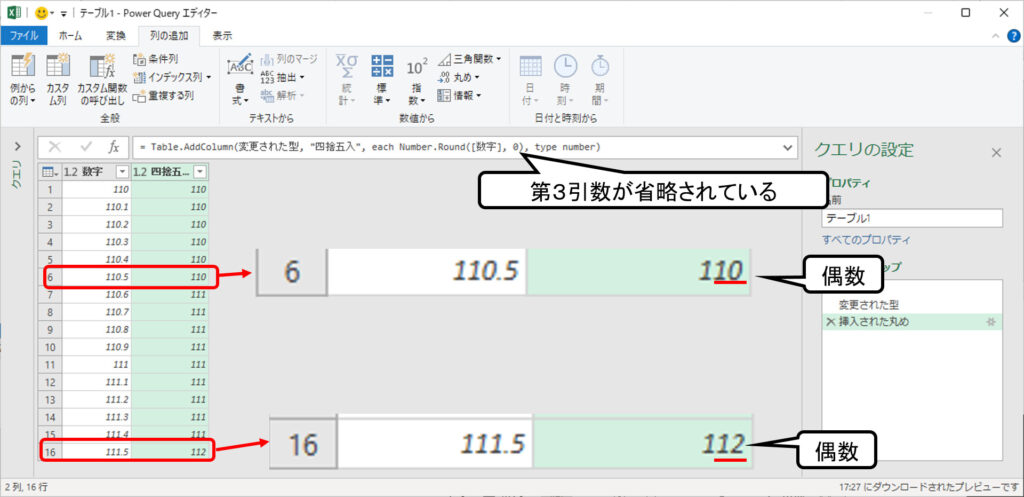Confirm formula with the checkmark icon
The width and height of the screenshot is (1024, 497).
[x=86, y=148]
